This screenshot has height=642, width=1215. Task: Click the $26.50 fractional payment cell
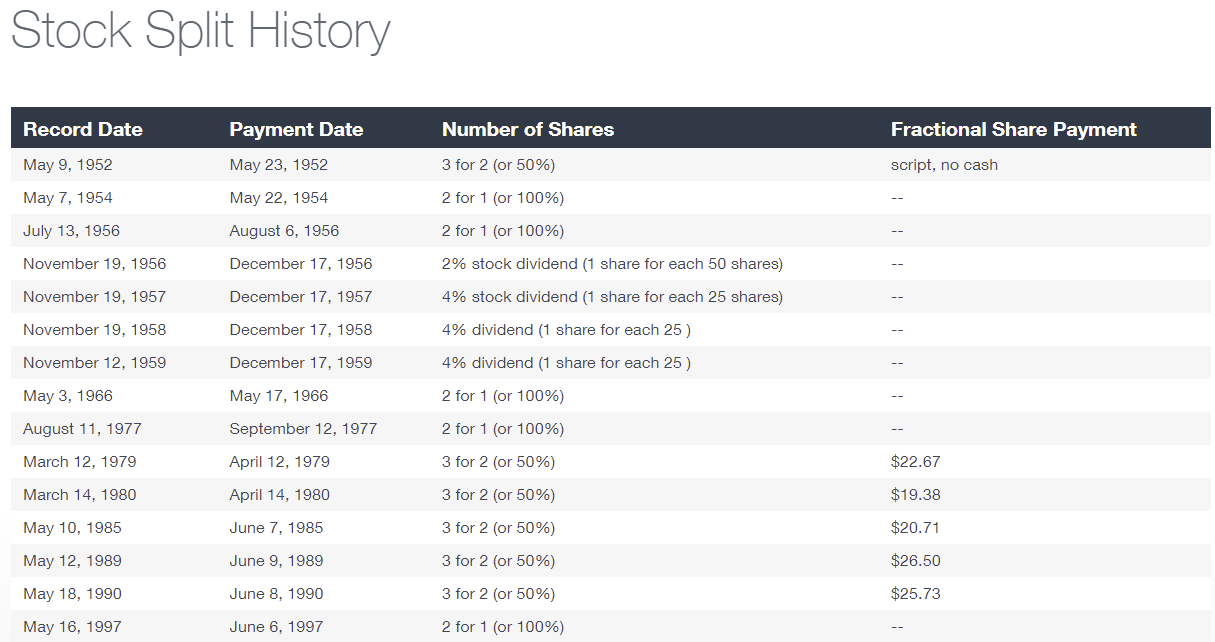pyautogui.click(x=916, y=561)
